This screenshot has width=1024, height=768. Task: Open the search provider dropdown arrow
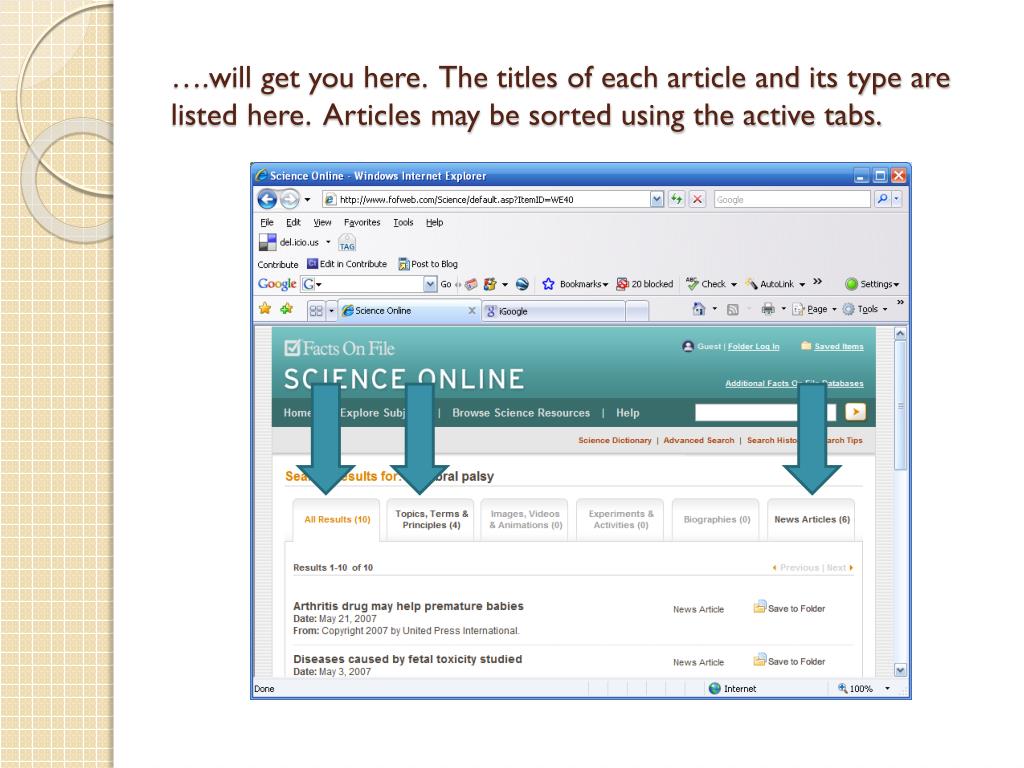pos(897,199)
